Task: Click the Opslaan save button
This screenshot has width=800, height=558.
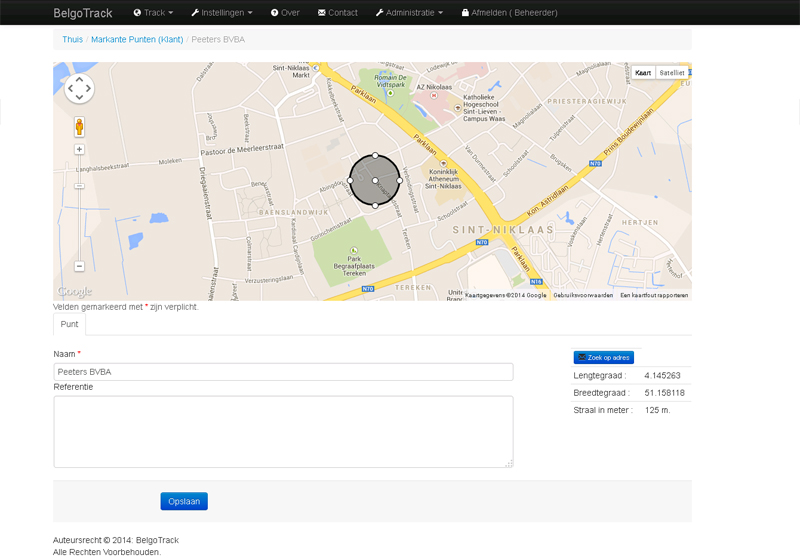Action: 184,501
